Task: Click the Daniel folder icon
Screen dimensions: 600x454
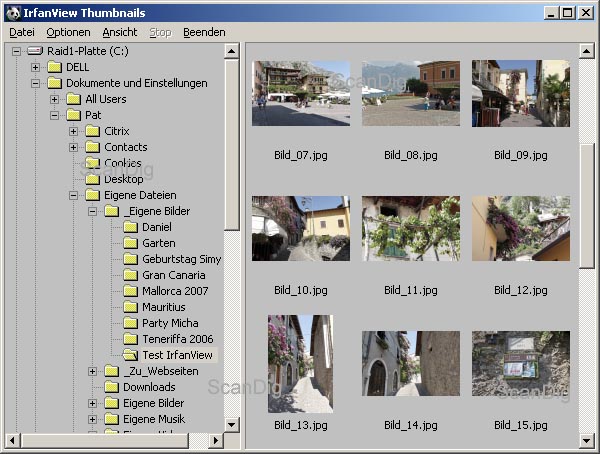Action: coord(130,227)
